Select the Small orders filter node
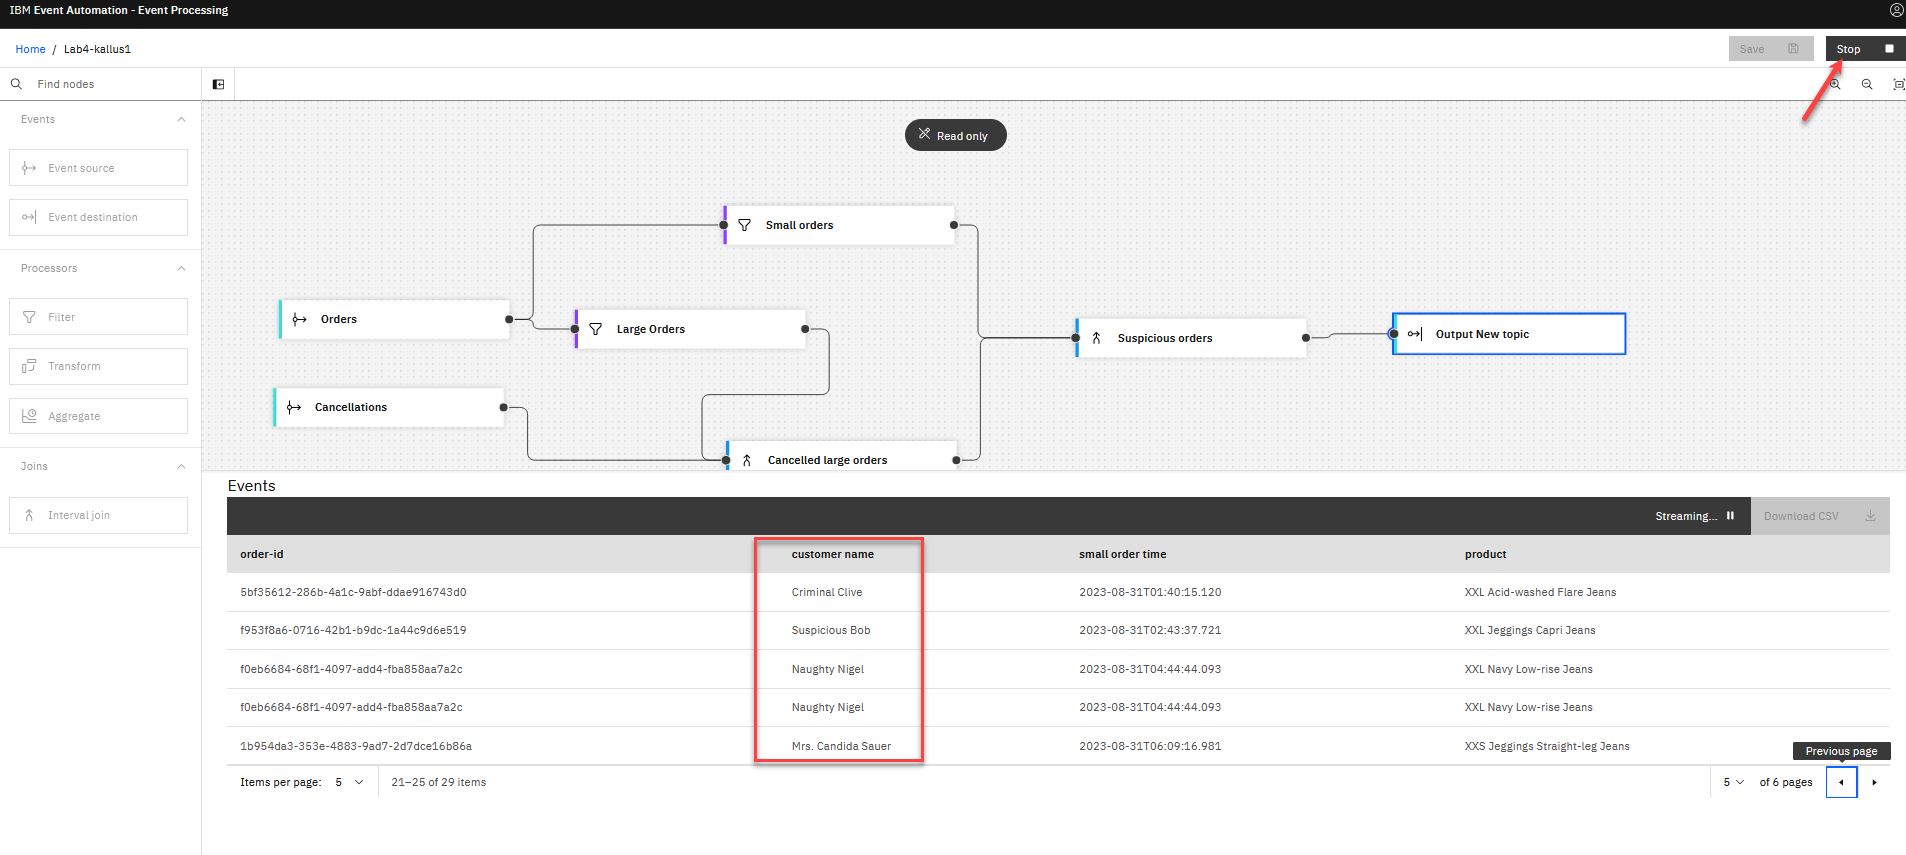This screenshot has width=1906, height=855. (x=839, y=226)
